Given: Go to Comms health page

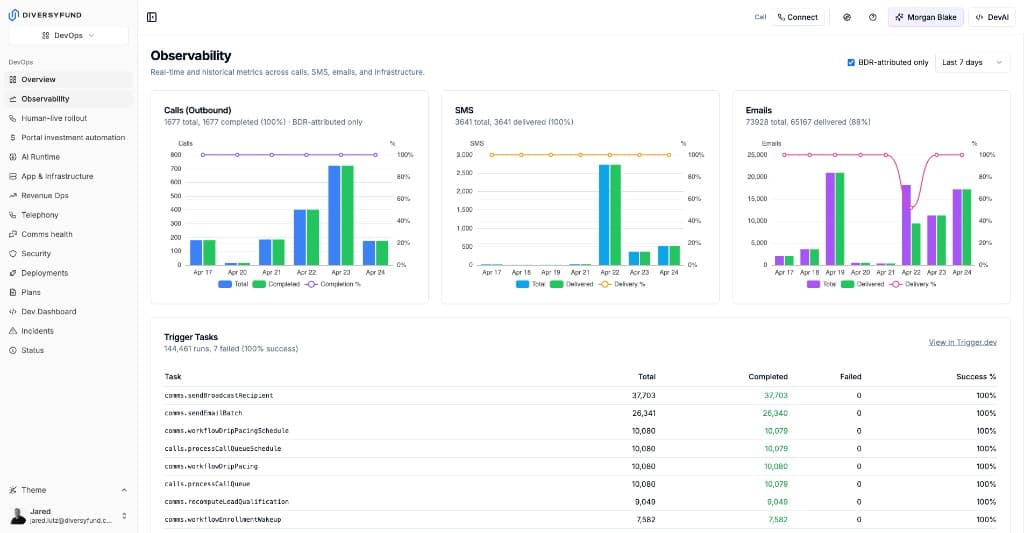Looking at the screenshot, I should [69, 234].
